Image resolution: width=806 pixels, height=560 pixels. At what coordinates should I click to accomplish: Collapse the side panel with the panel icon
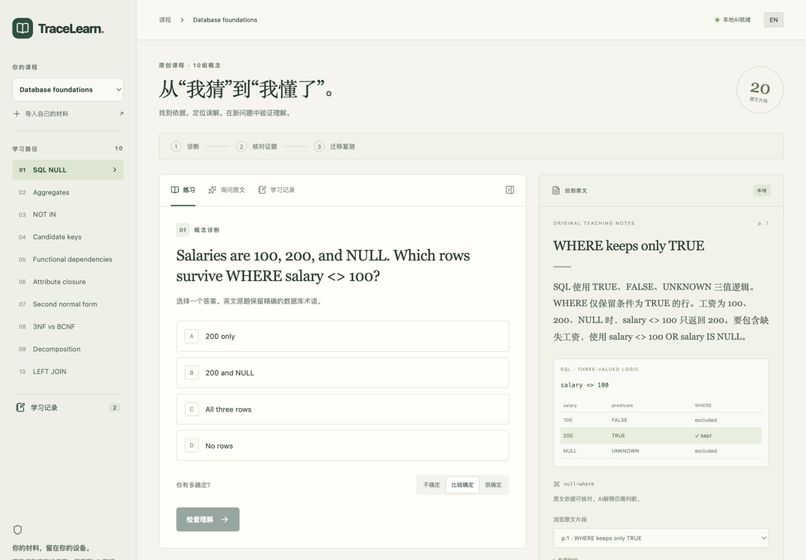coord(509,190)
